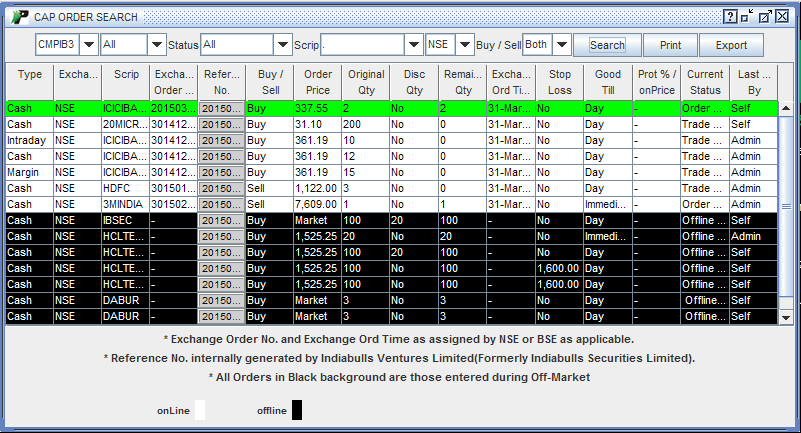This screenshot has height=433, width=801.
Task: Select the 3MINDIA scrip cell
Action: pos(126,204)
